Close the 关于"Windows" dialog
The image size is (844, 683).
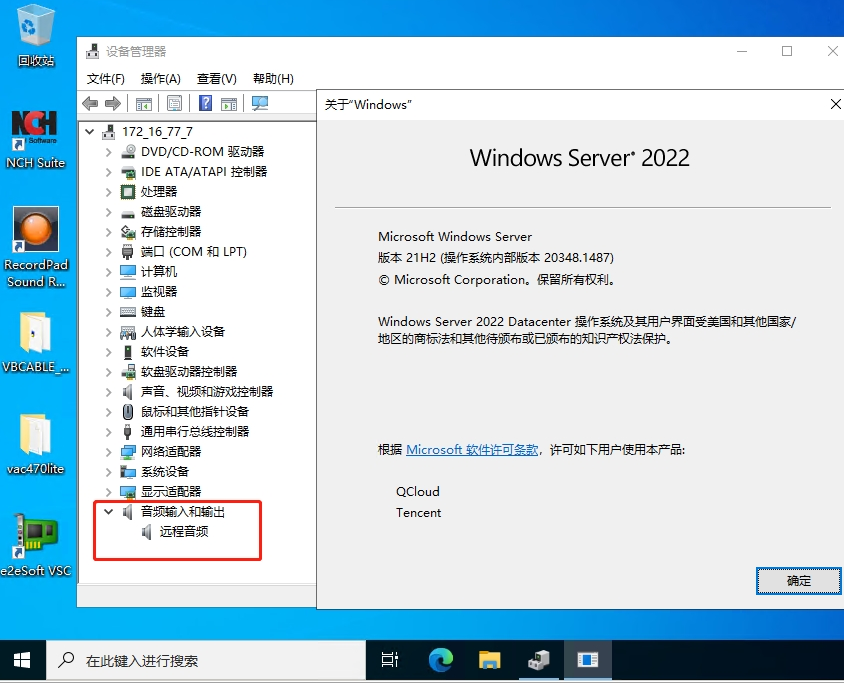pos(835,104)
